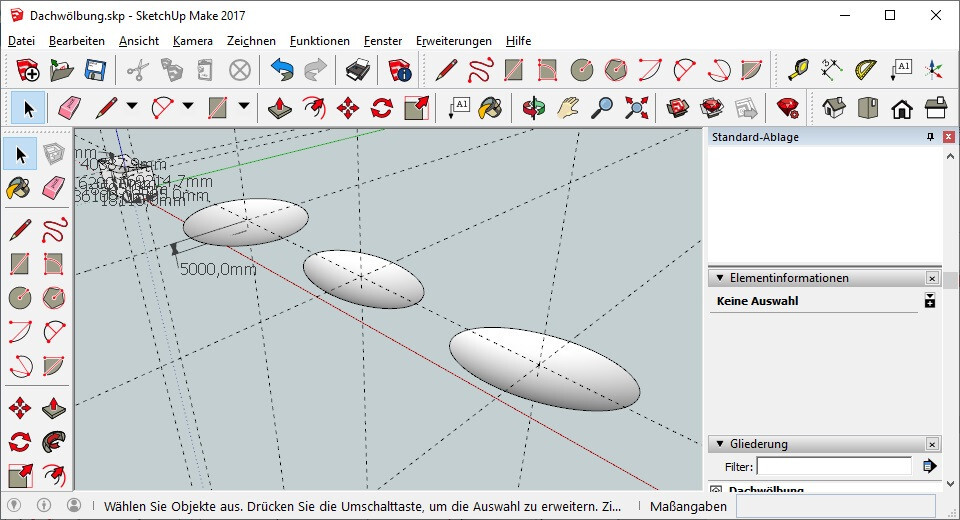This screenshot has width=960, height=520.
Task: Select the Axes tool
Action: coord(934,70)
